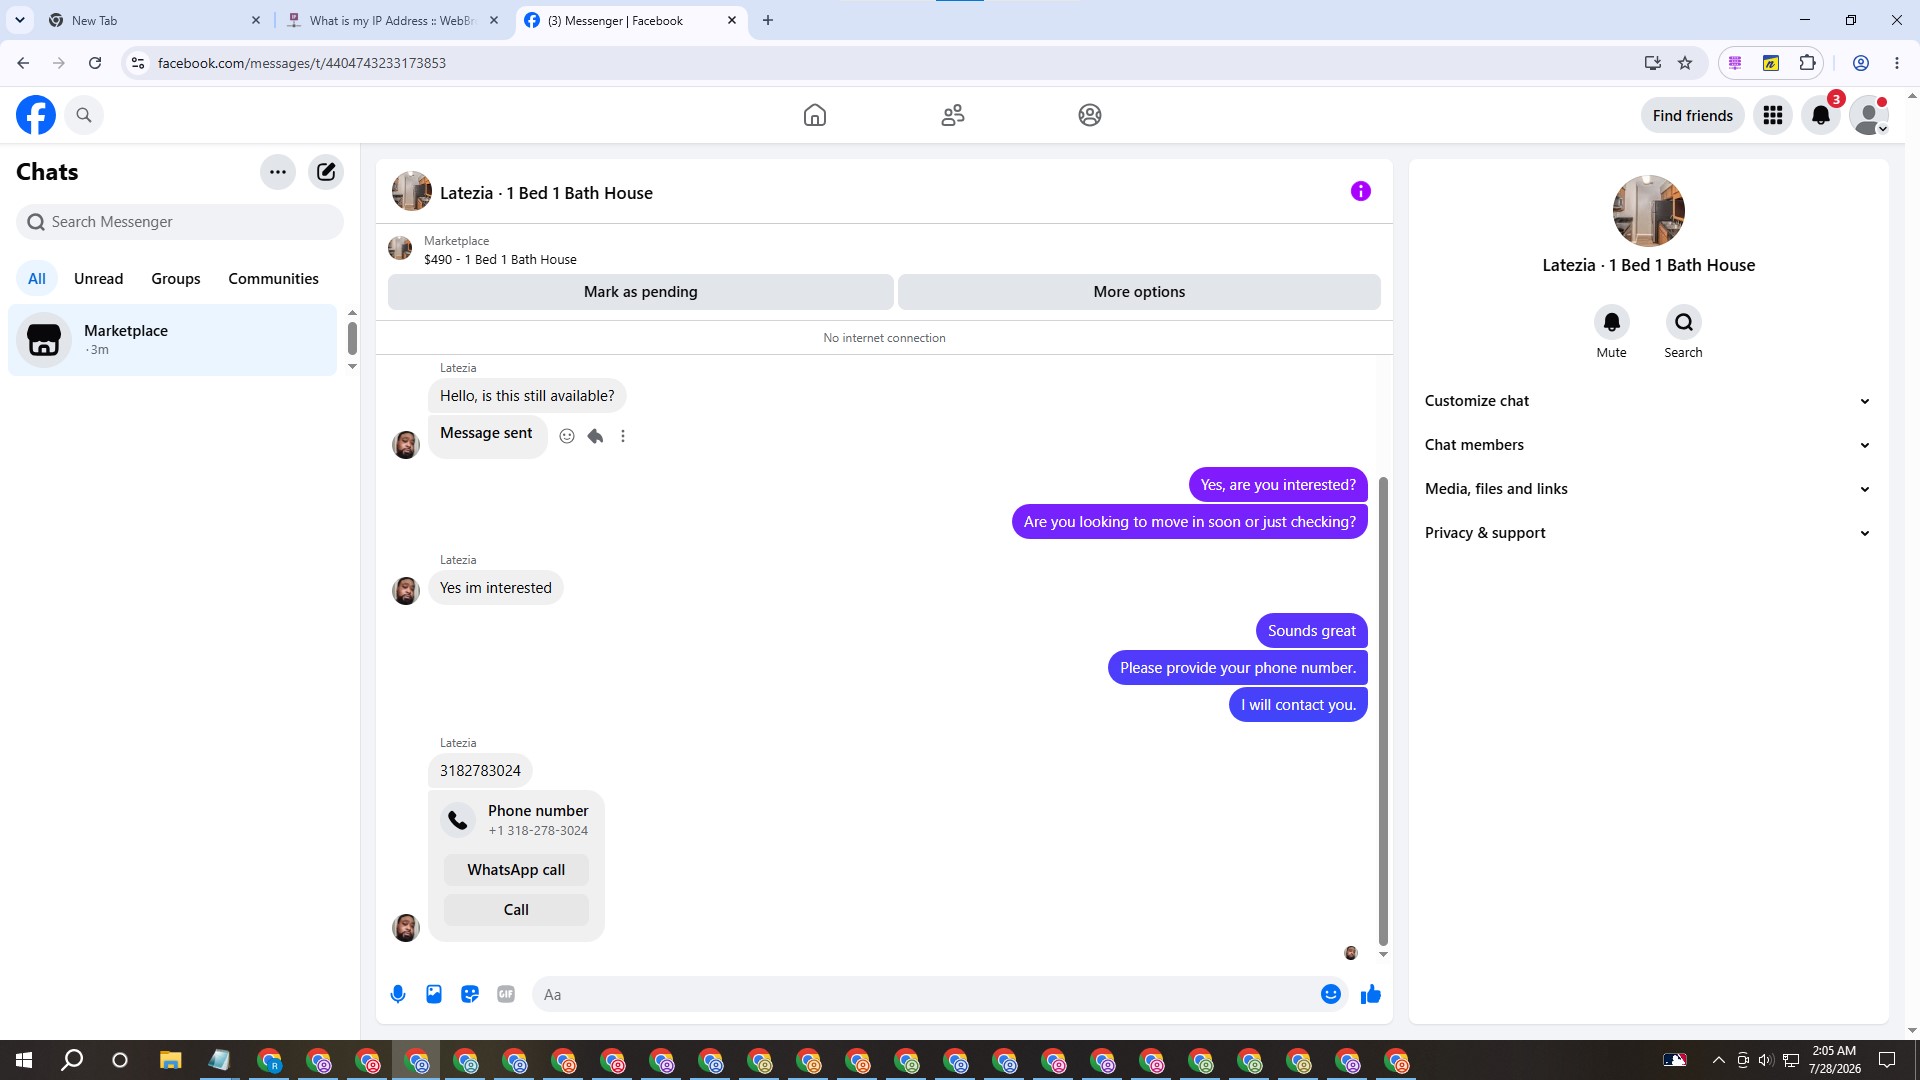Click the address bar URL
Viewport: 1920px width, 1080px height.
tap(302, 63)
